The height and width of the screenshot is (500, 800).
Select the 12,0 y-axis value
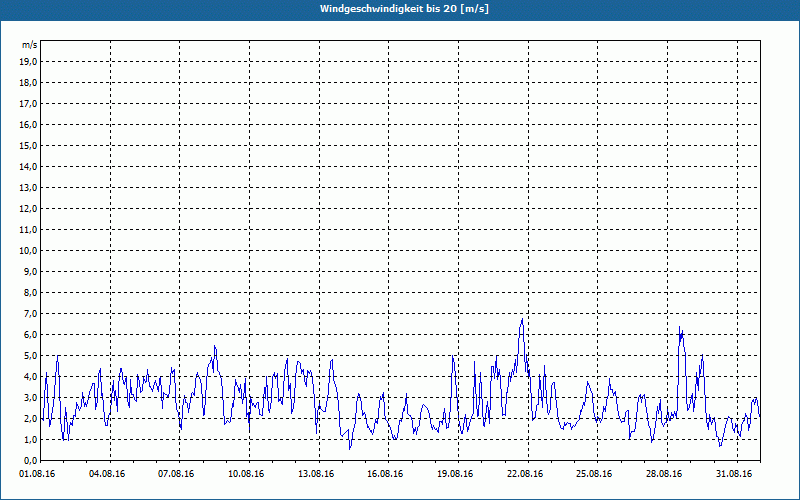point(28,209)
